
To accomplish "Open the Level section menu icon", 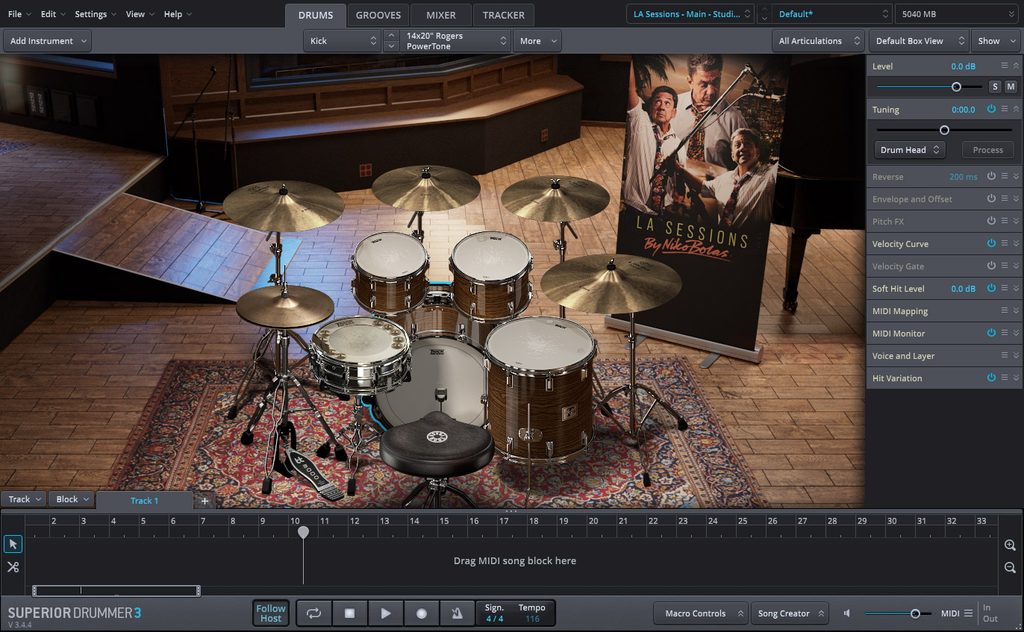I will click(x=1004, y=65).
